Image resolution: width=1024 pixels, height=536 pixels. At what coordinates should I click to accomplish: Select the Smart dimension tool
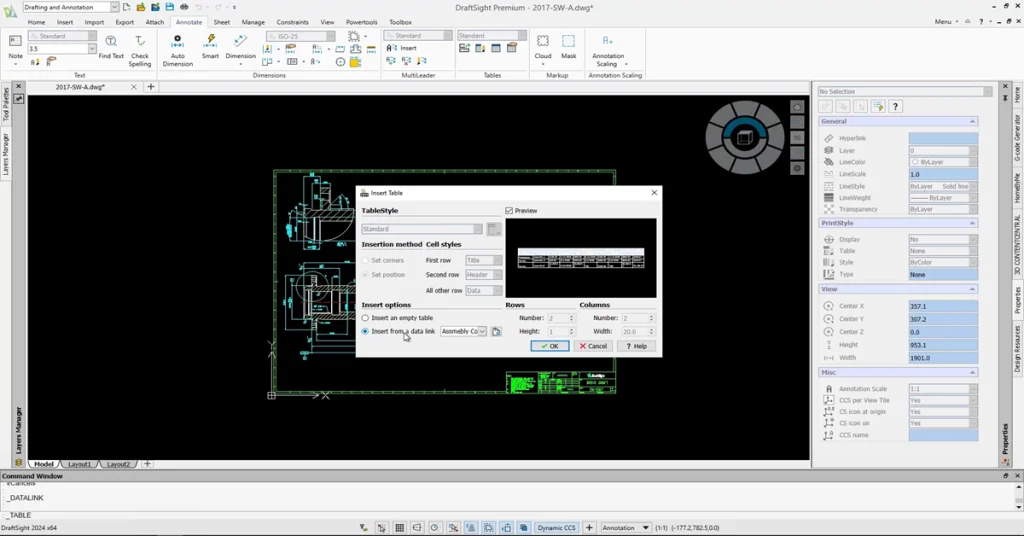click(x=210, y=46)
